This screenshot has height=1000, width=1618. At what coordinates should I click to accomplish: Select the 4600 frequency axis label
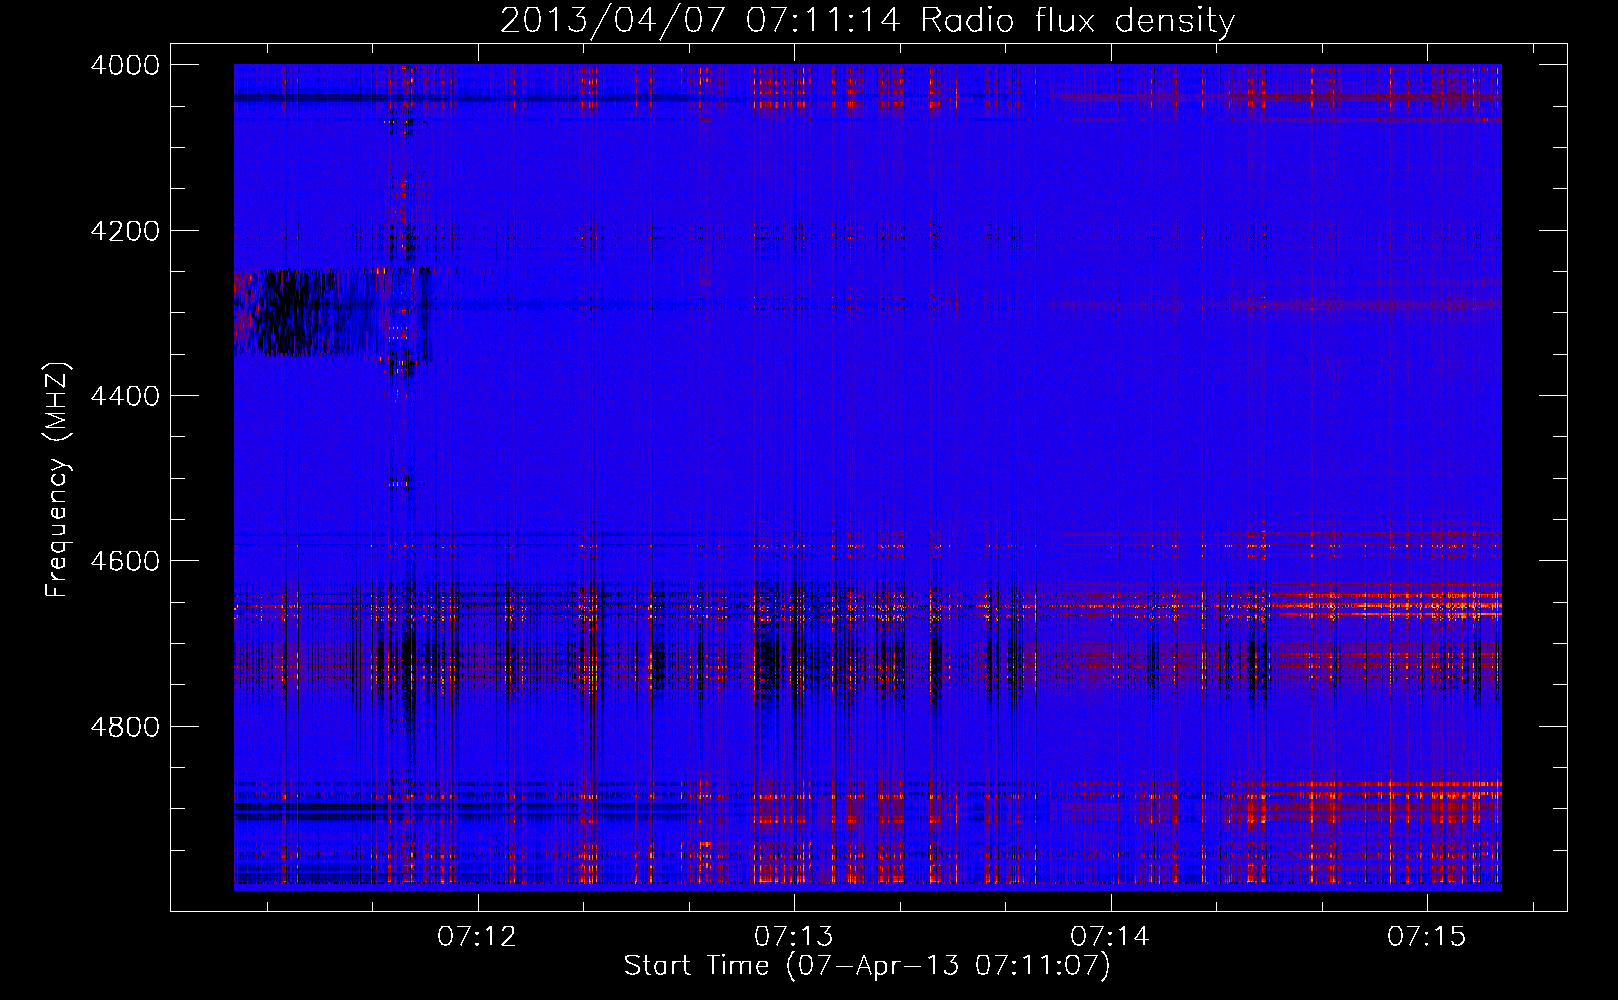tap(125, 561)
